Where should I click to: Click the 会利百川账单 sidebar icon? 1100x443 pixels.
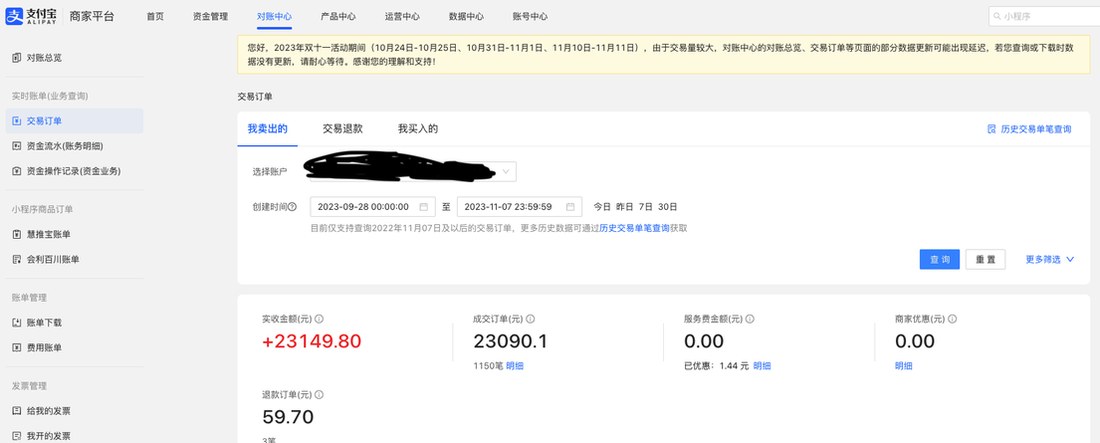(x=17, y=260)
